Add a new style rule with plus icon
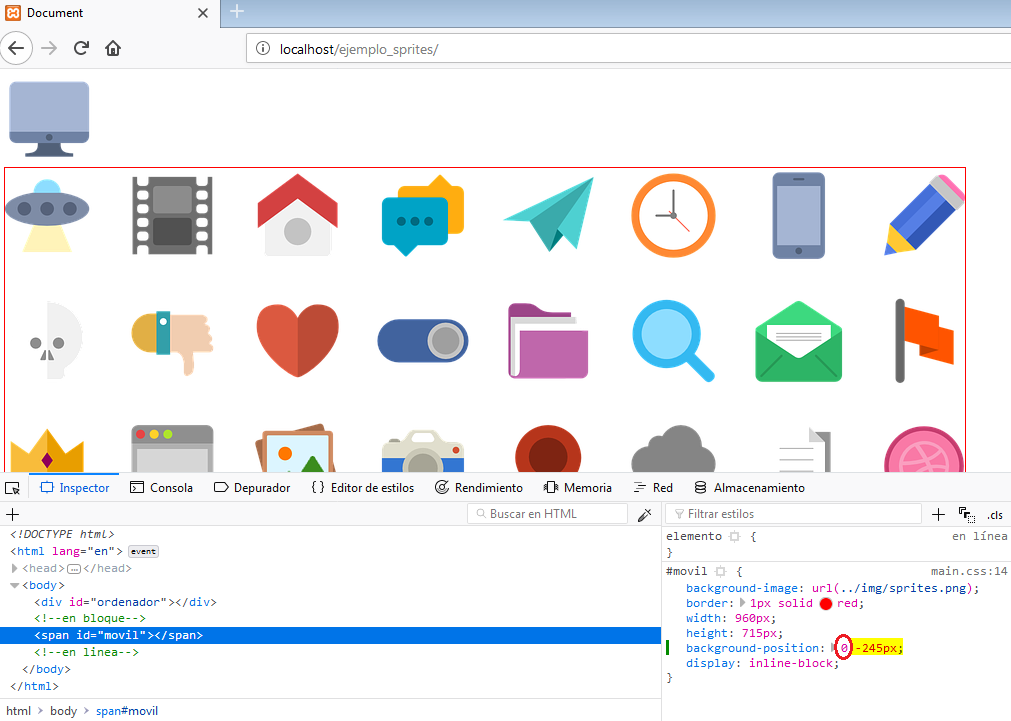 click(x=938, y=514)
